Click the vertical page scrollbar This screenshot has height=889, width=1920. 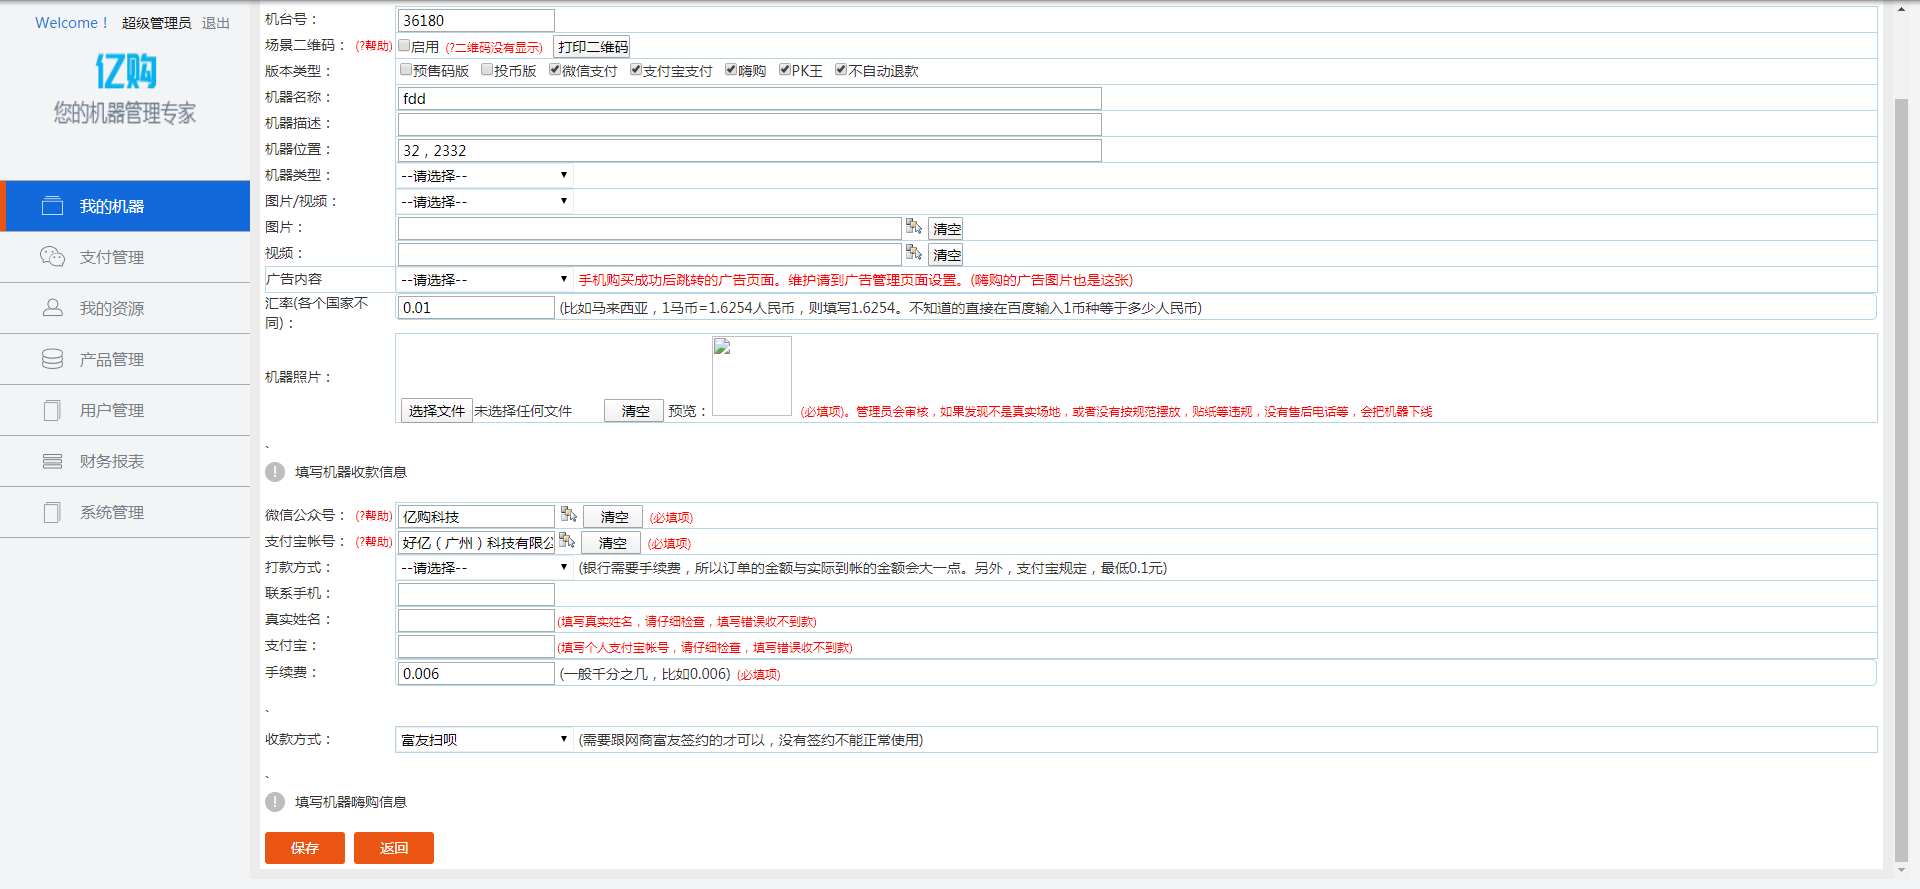pyautogui.click(x=1901, y=480)
